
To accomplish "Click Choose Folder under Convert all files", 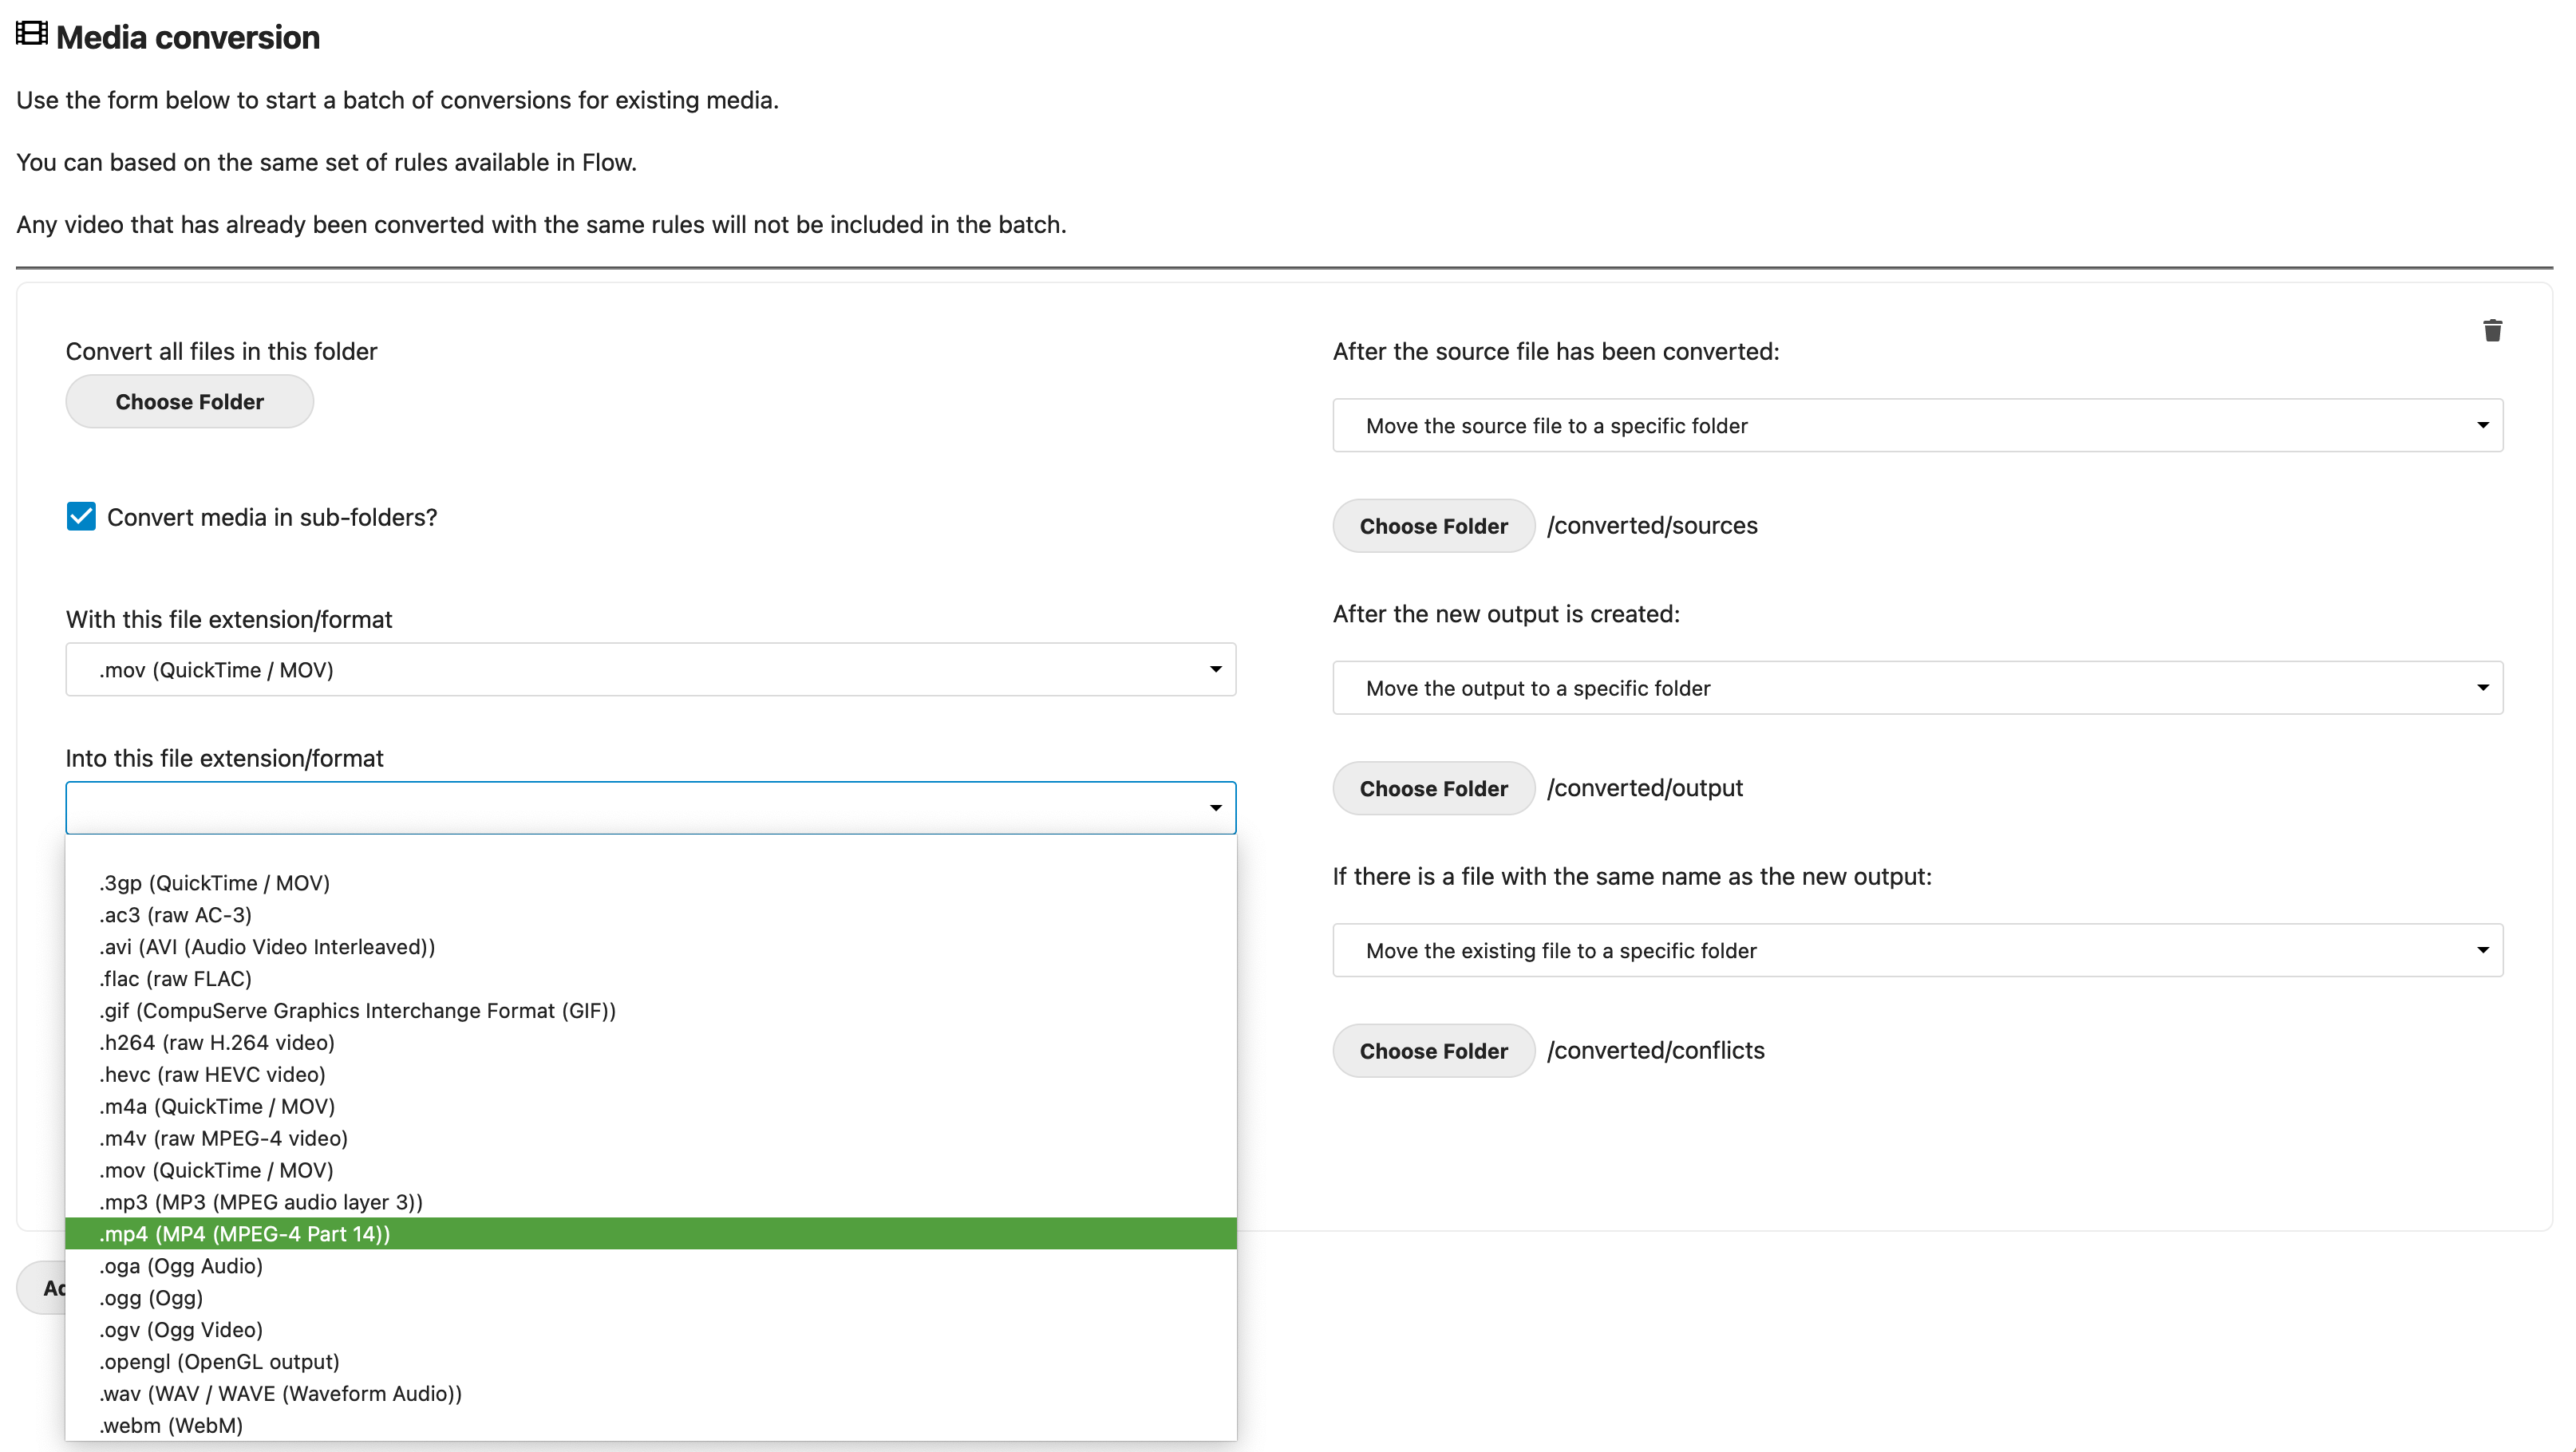I will [x=189, y=401].
